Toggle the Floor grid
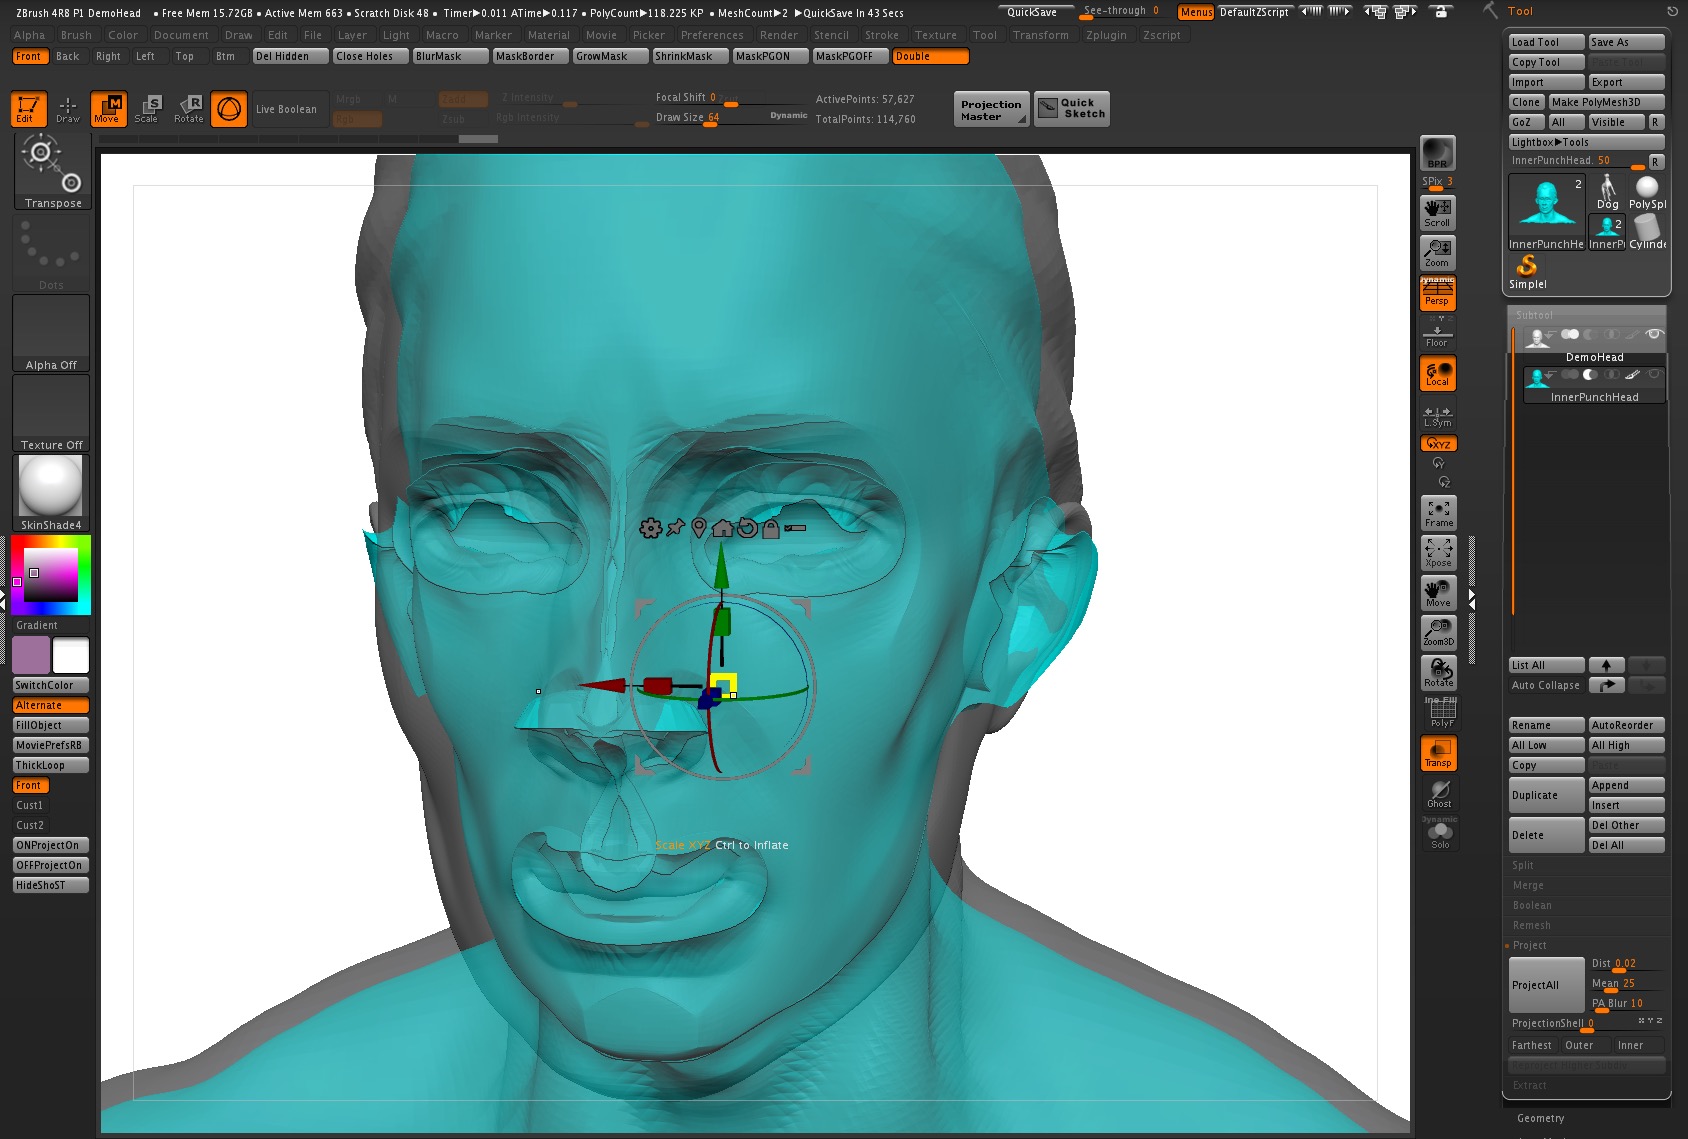The image size is (1688, 1139). [x=1438, y=333]
